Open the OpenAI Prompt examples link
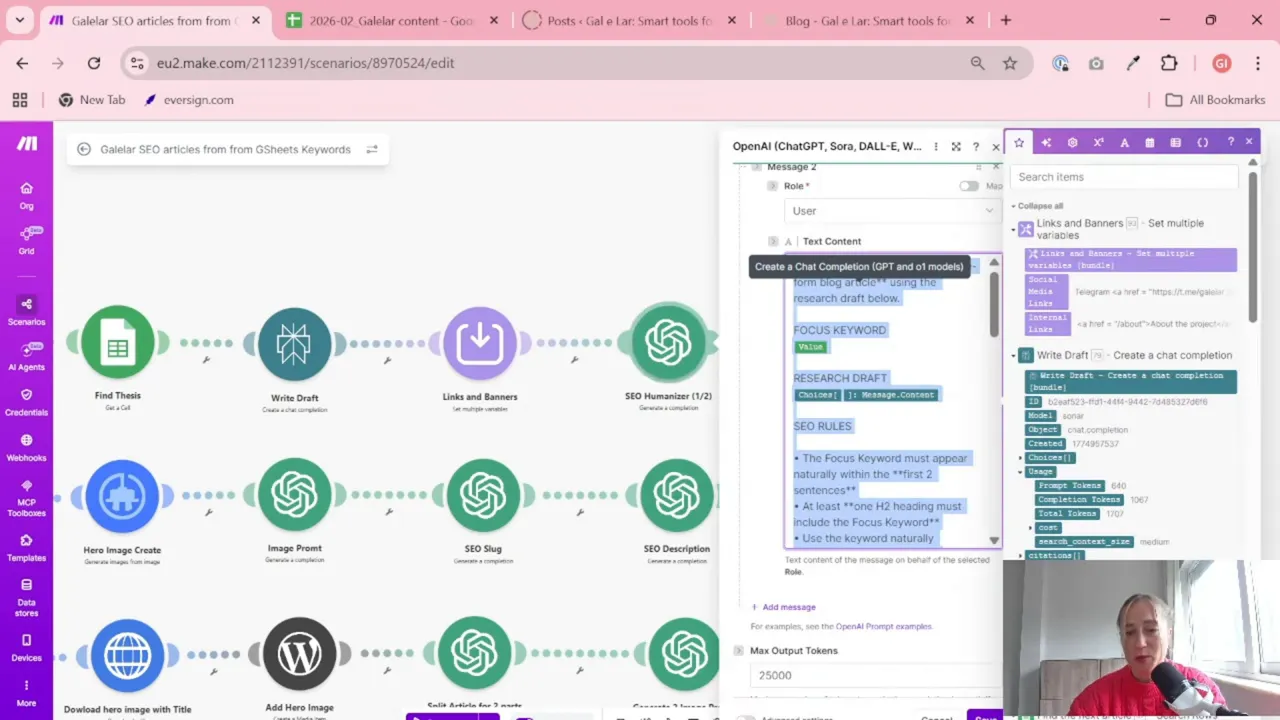This screenshot has width=1280, height=720. click(x=884, y=626)
